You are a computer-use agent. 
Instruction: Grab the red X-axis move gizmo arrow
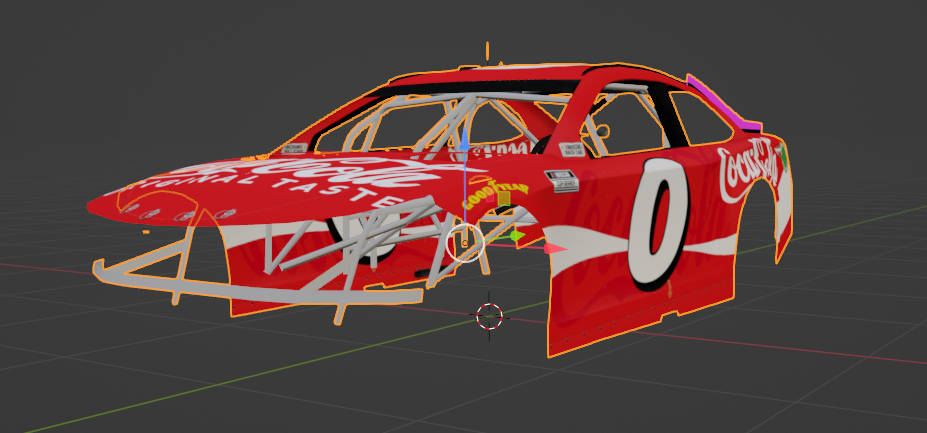pyautogui.click(x=555, y=248)
